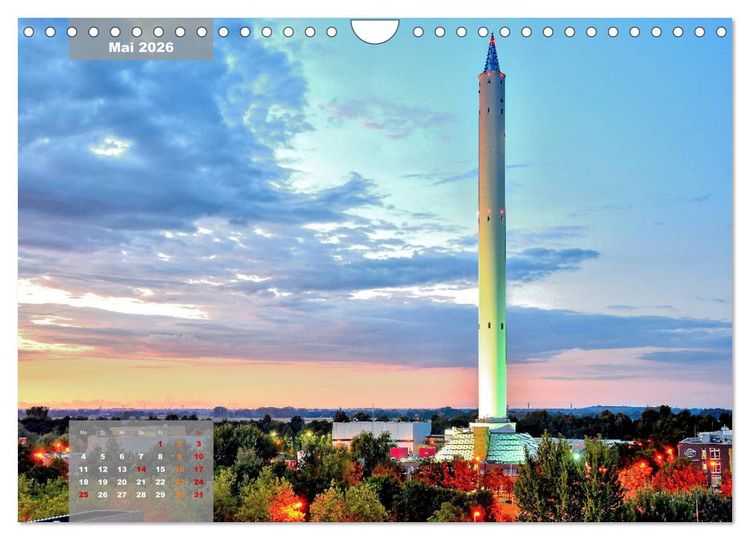Image resolution: width=750 pixels, height=540 pixels.
Task: Select day 4 in the calendar grid
Action: pos(83,457)
